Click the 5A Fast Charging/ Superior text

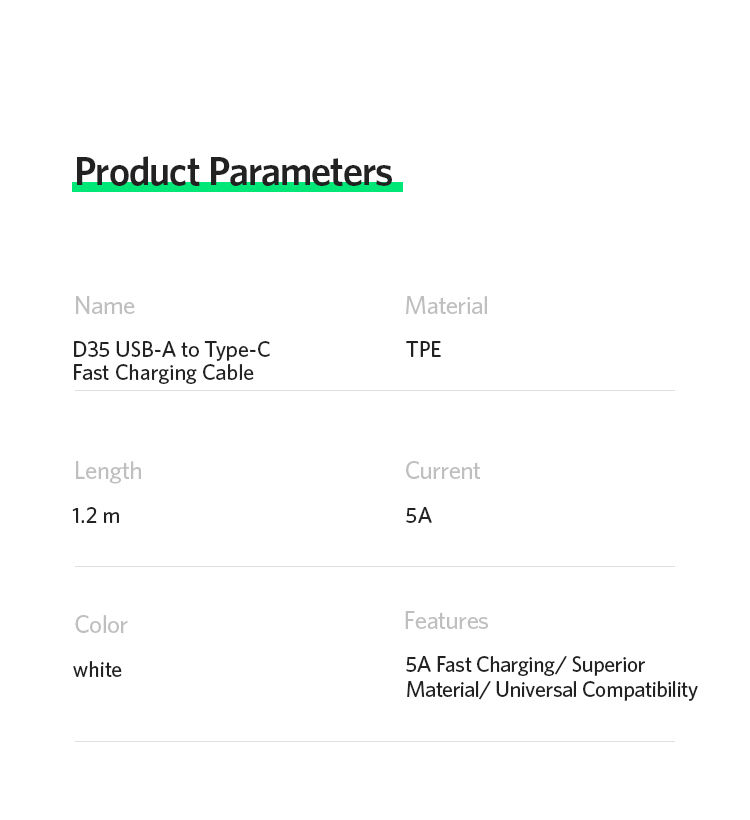tap(525, 665)
